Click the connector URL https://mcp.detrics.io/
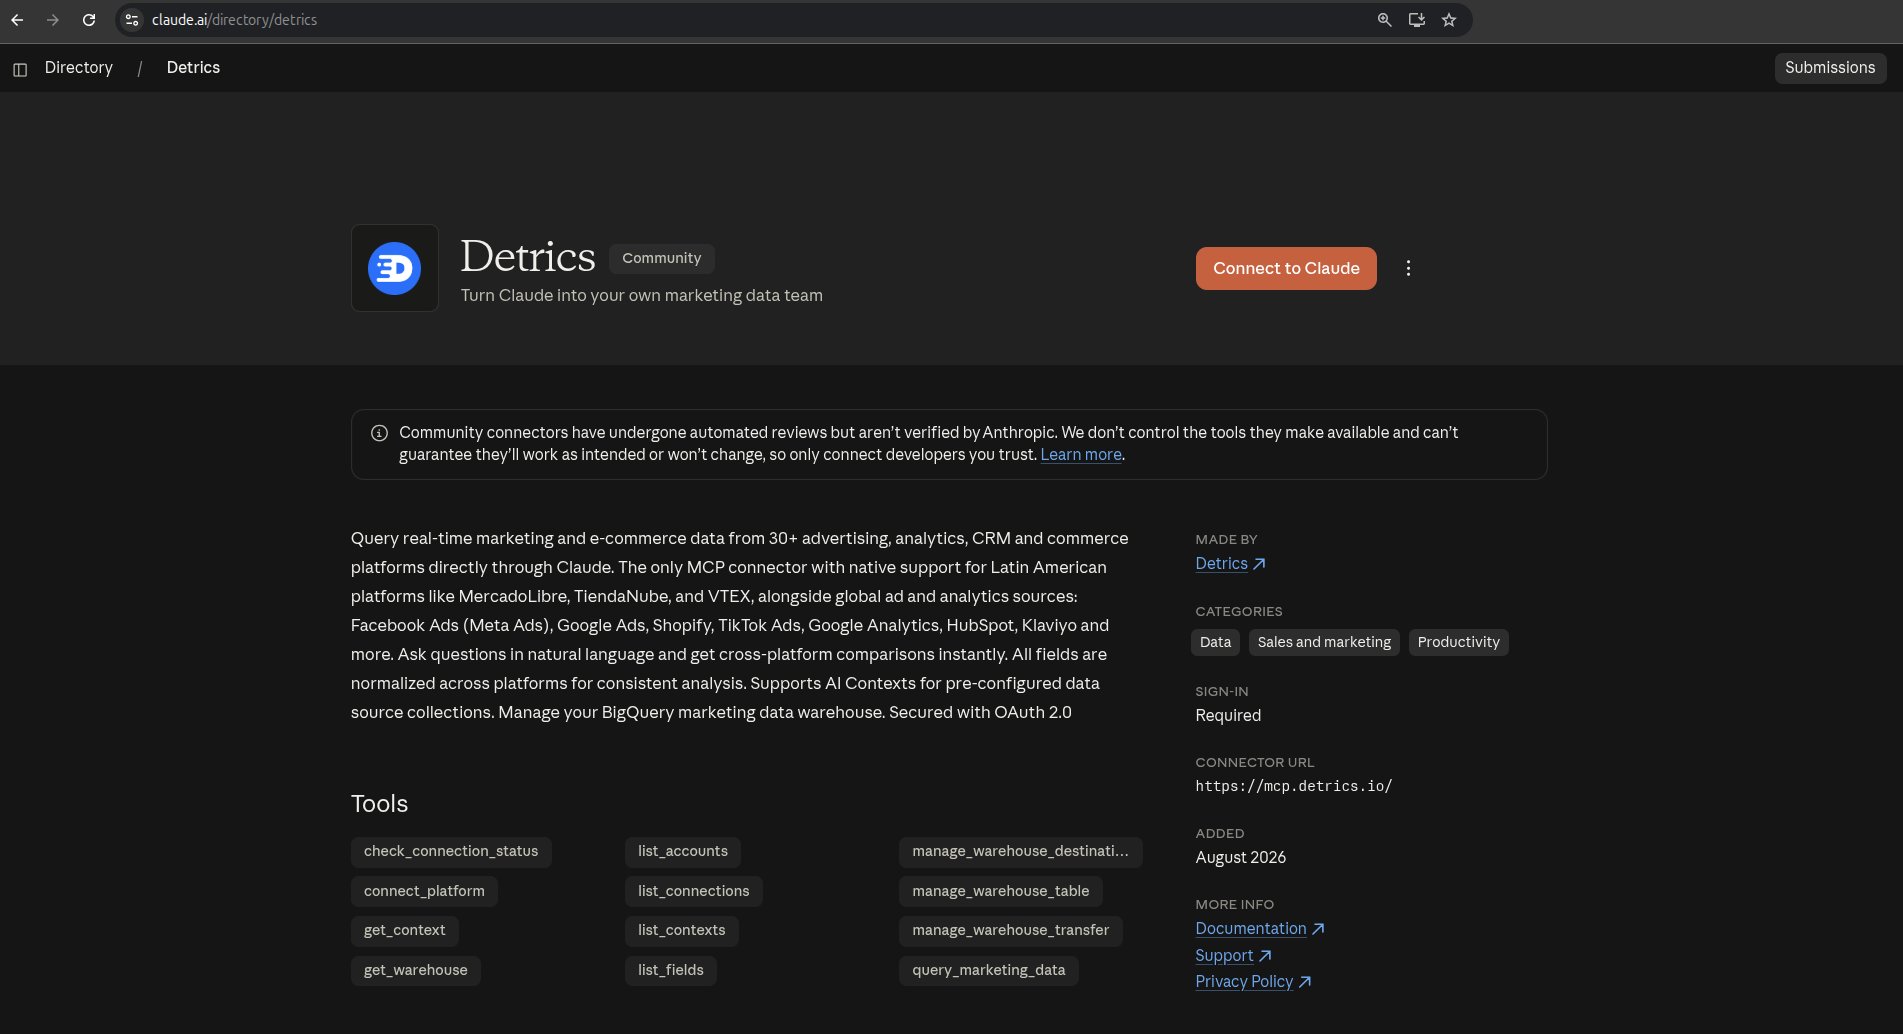Screen dimensions: 1903x1034 (x=1294, y=786)
